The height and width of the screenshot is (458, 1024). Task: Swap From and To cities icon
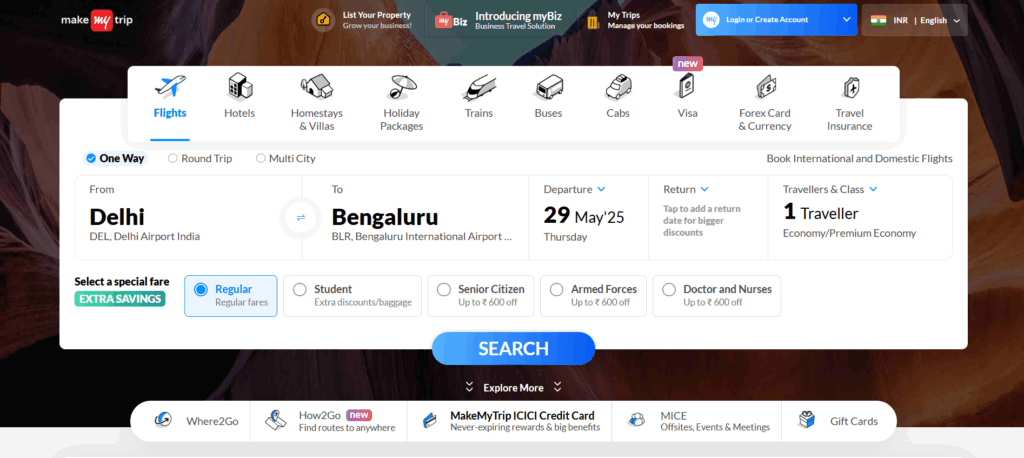[x=301, y=218]
